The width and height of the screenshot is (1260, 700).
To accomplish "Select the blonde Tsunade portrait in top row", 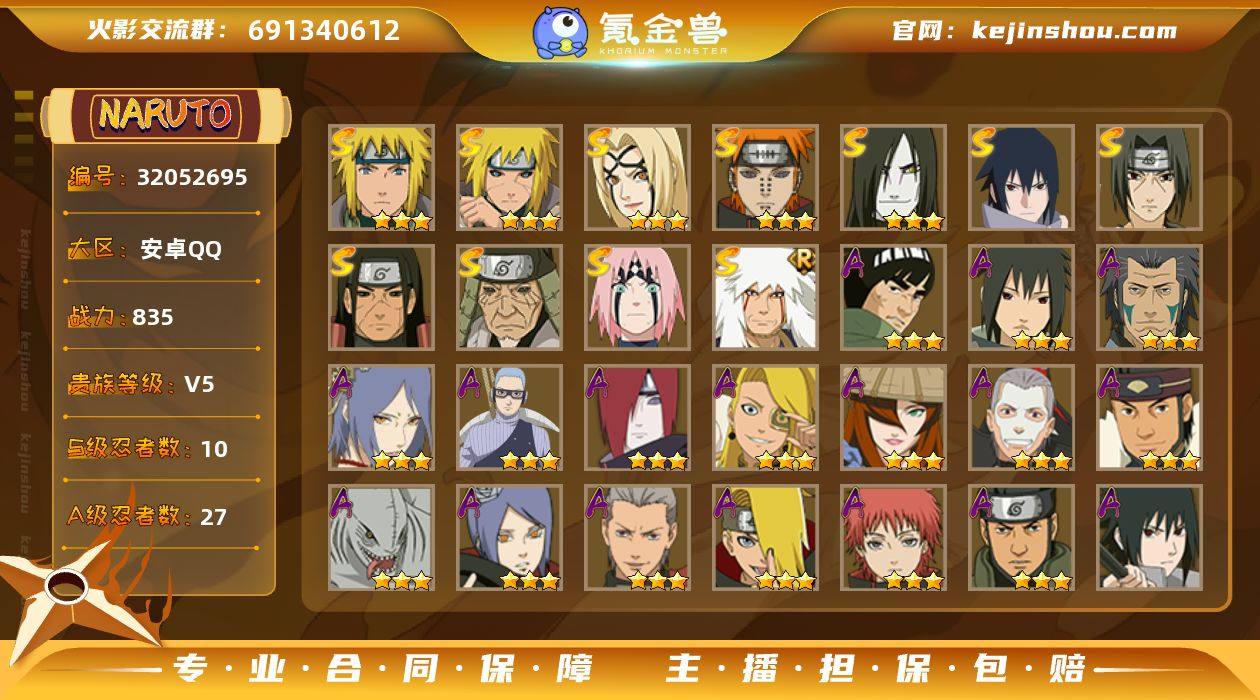I will coord(637,177).
